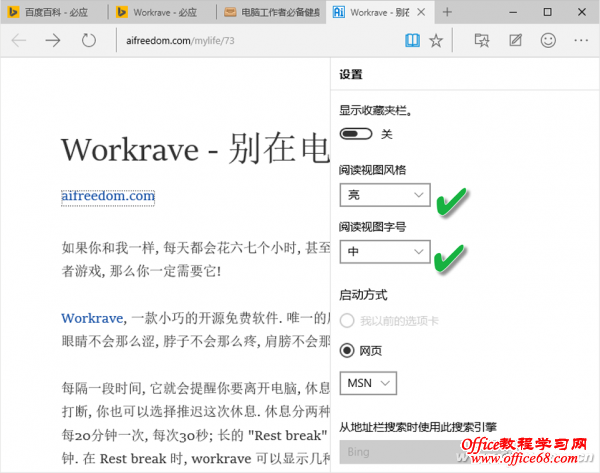Select the 我以前的选项卡 radio option

347,321
